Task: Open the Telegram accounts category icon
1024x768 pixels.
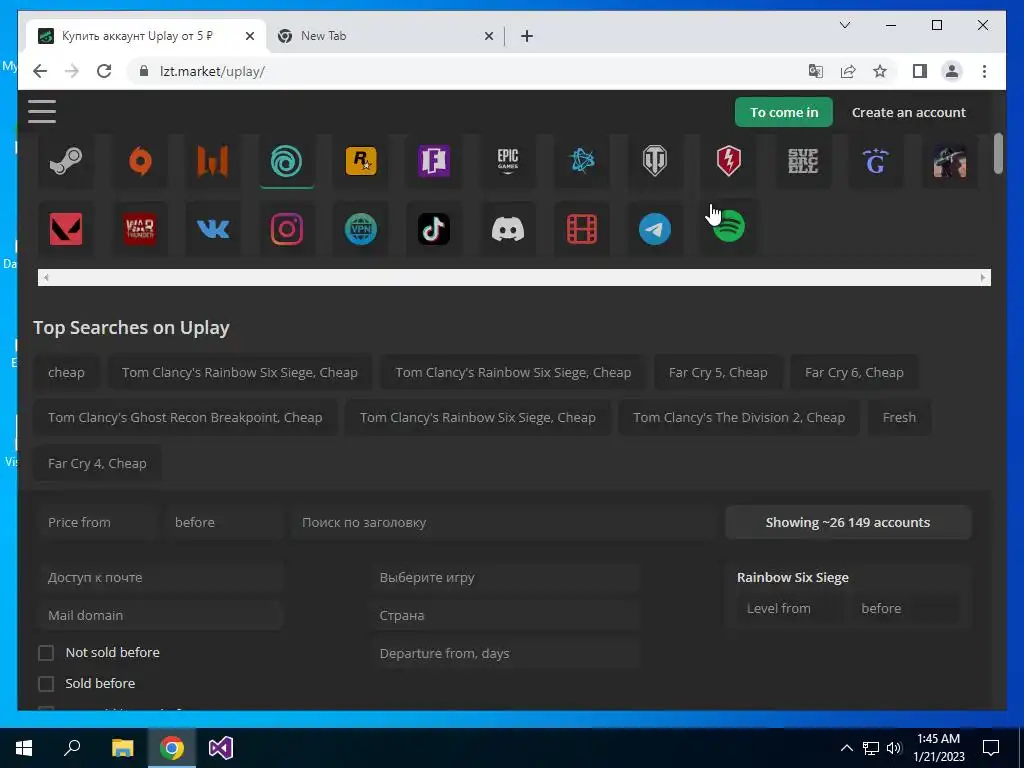Action: tap(655, 229)
